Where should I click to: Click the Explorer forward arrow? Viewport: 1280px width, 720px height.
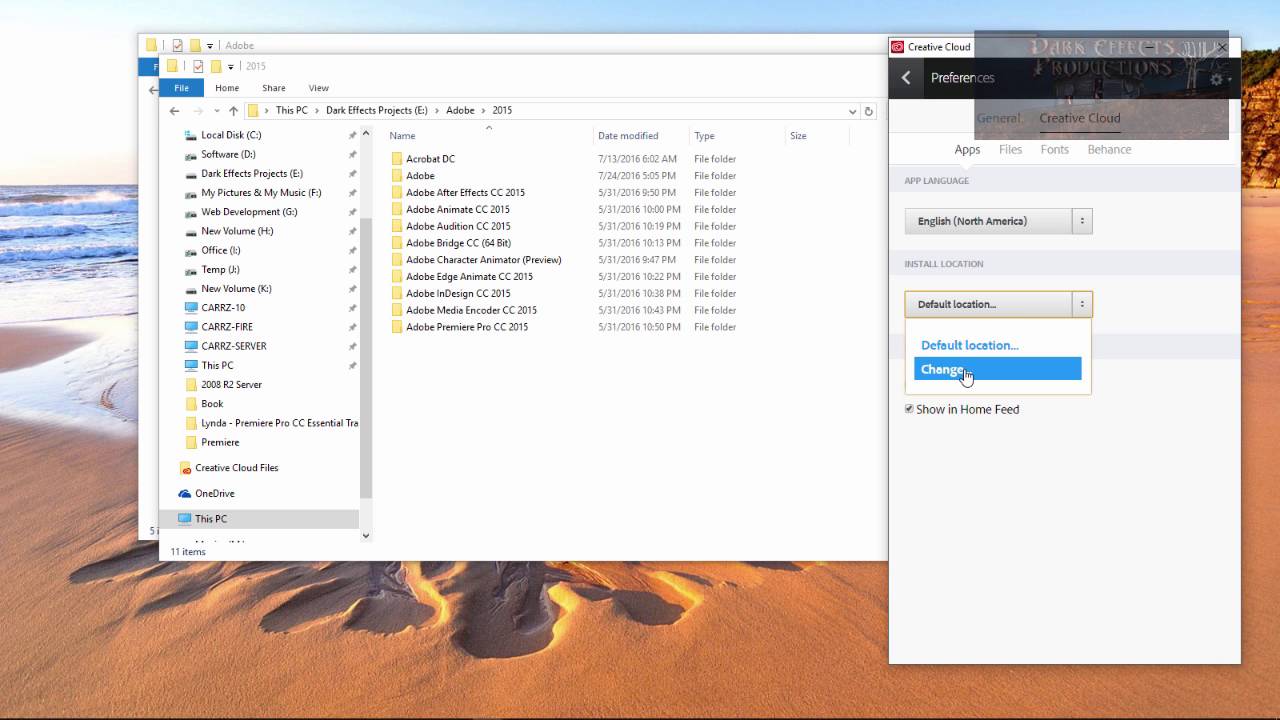[x=198, y=111]
